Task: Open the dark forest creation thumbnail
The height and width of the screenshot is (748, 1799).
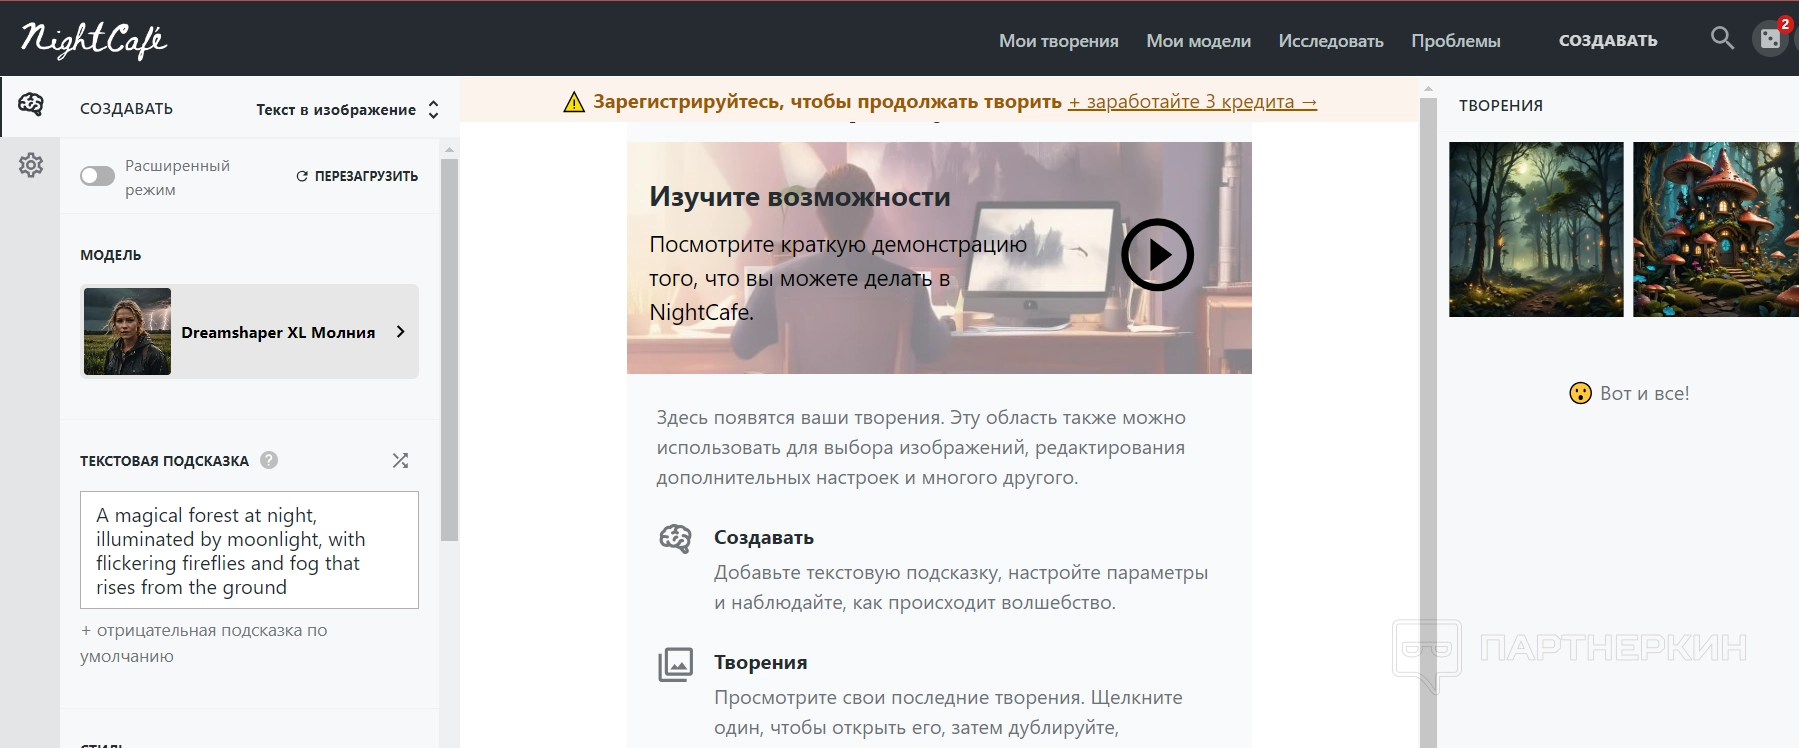Action: 1536,229
